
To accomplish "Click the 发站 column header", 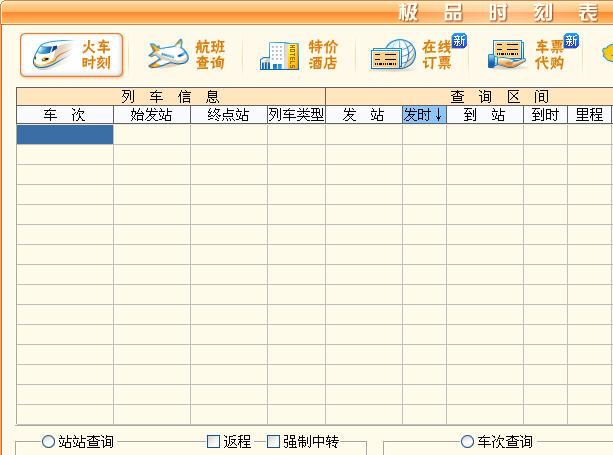I will point(364,115).
